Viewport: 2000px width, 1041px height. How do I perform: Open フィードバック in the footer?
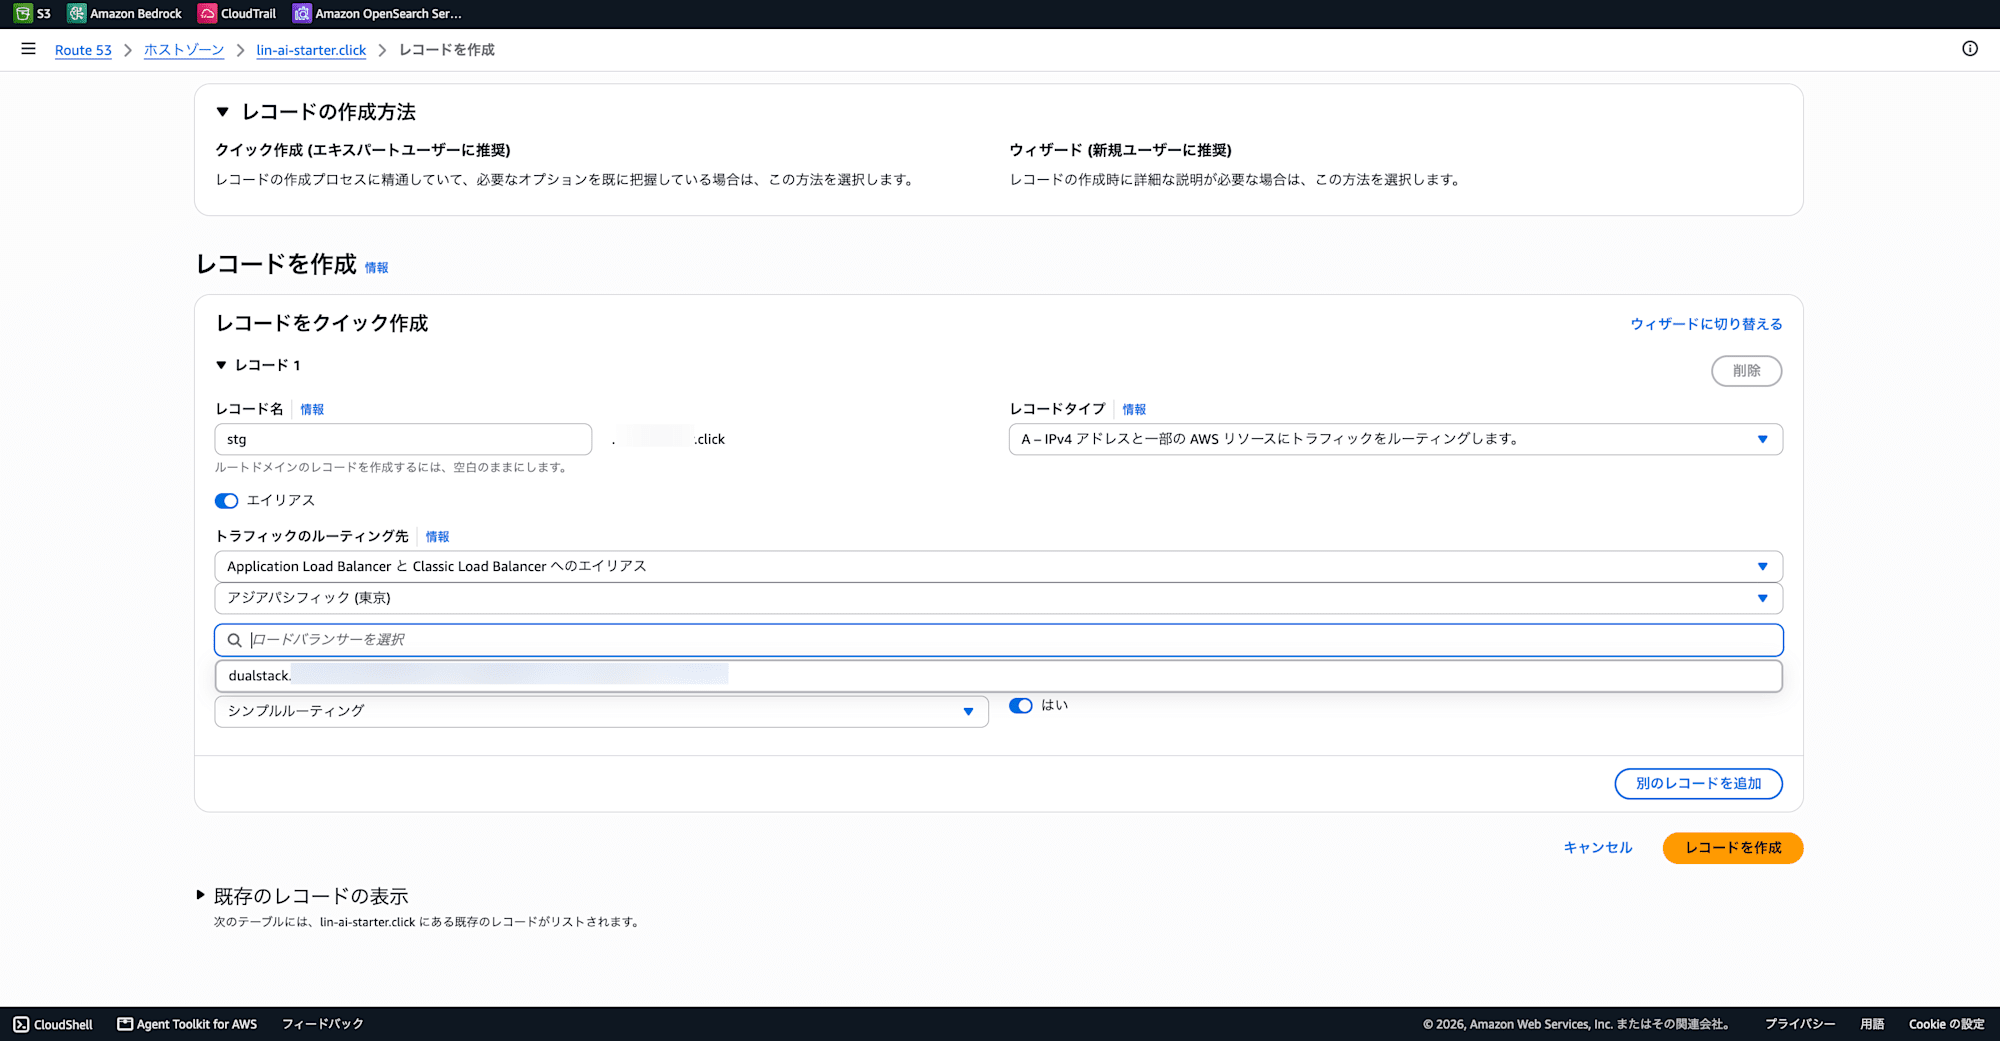click(323, 1024)
